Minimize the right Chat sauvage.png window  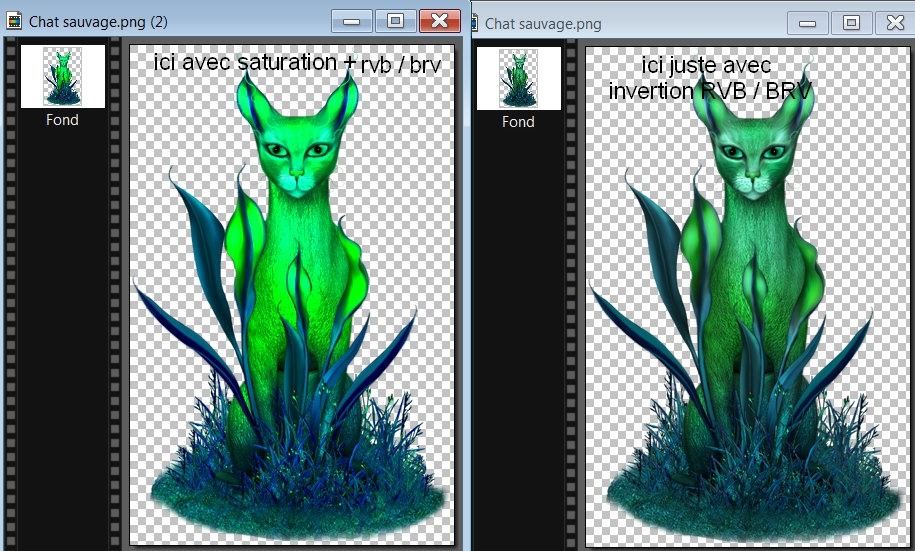pos(807,23)
